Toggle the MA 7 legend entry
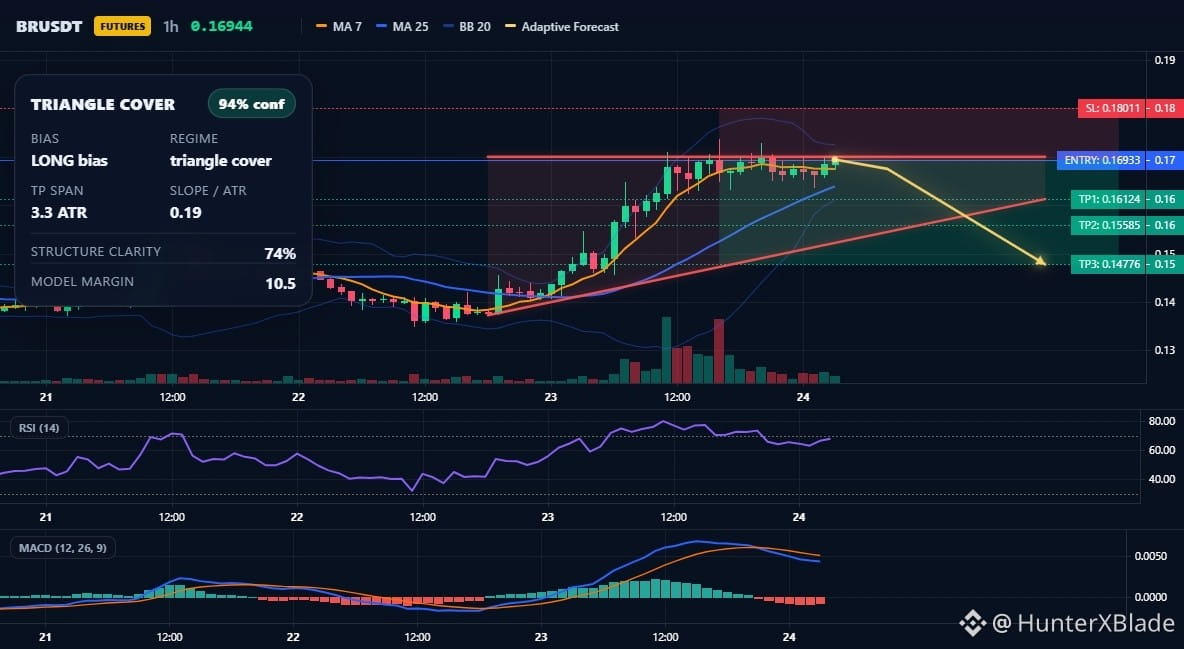Viewport: 1184px width, 649px height. click(339, 26)
